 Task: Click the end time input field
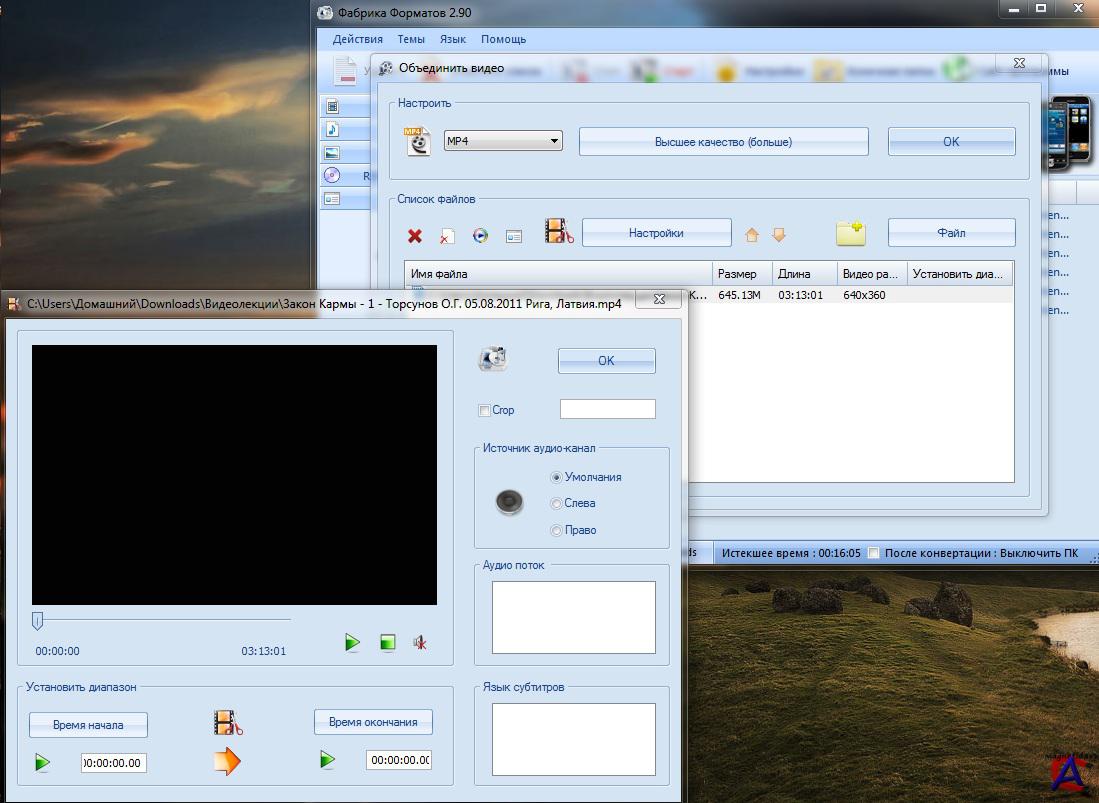[399, 760]
